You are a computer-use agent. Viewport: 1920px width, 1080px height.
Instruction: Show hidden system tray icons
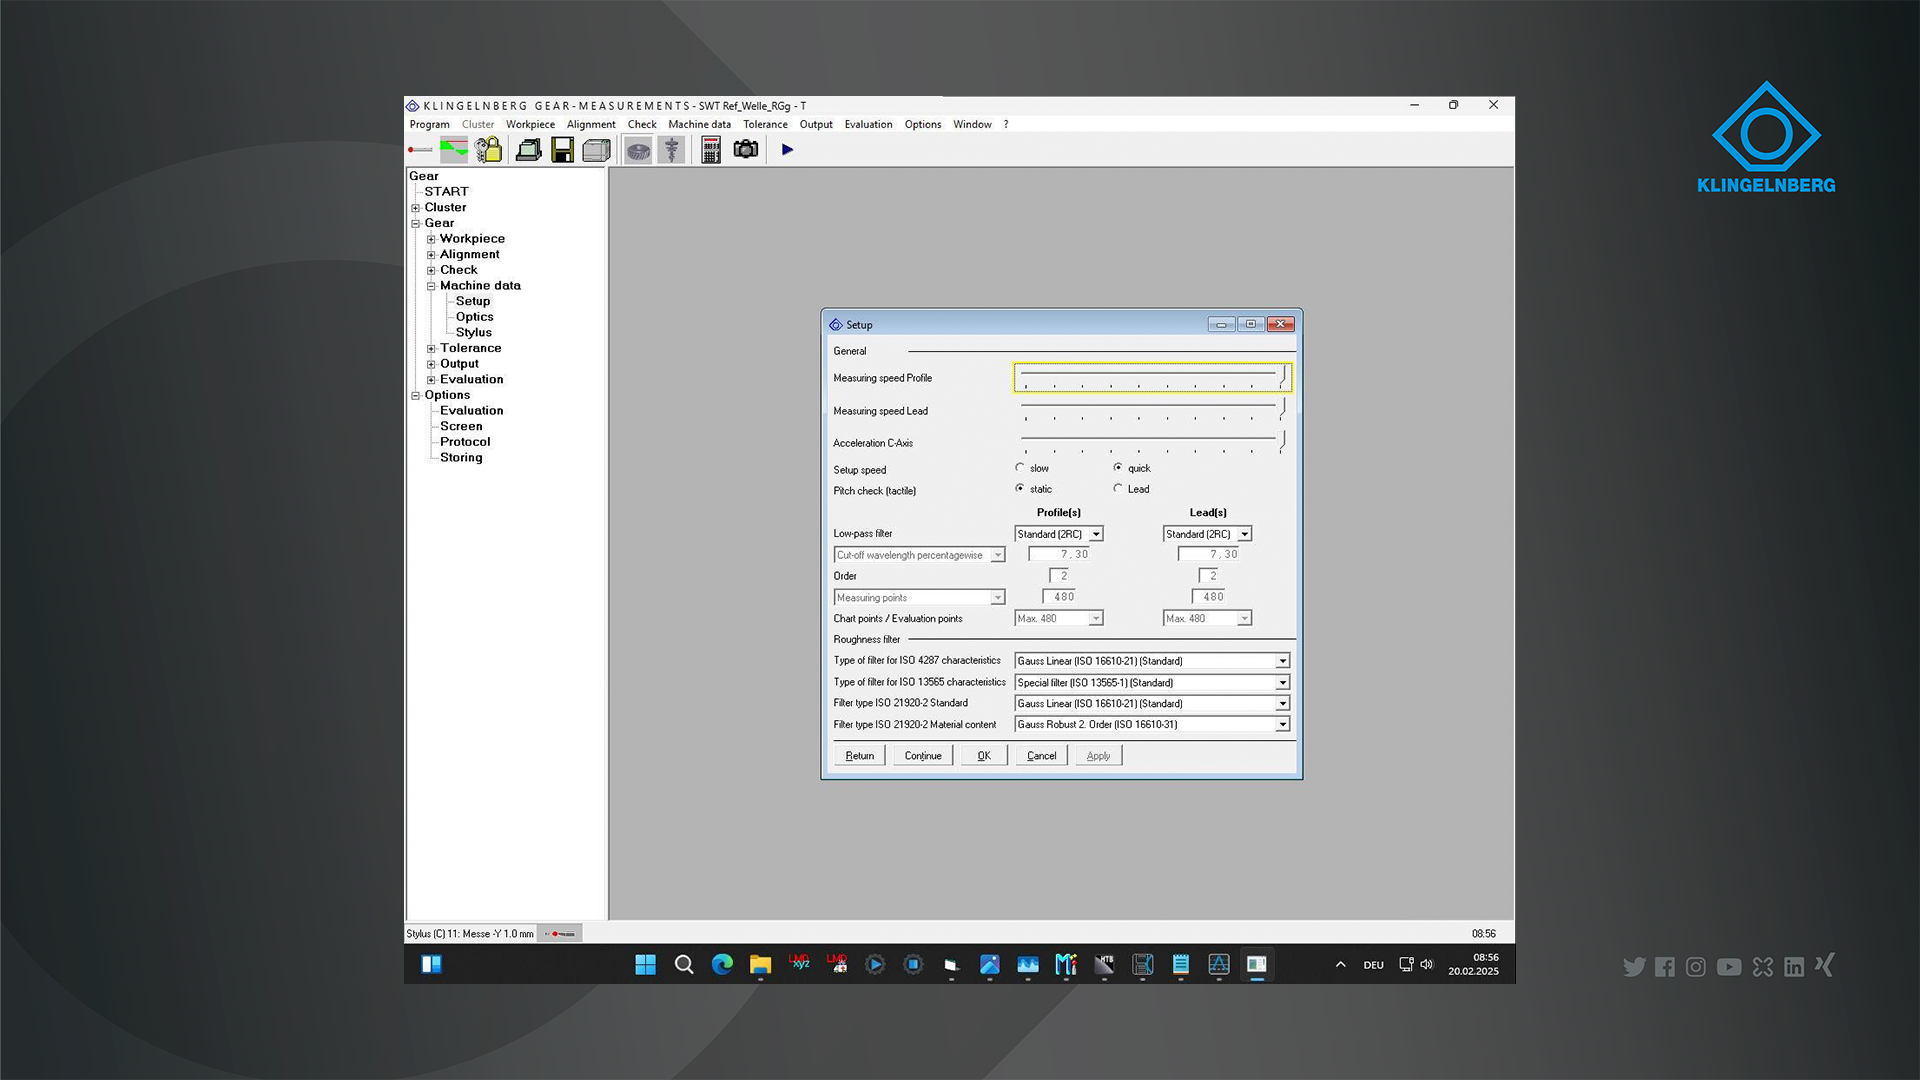1341,965
